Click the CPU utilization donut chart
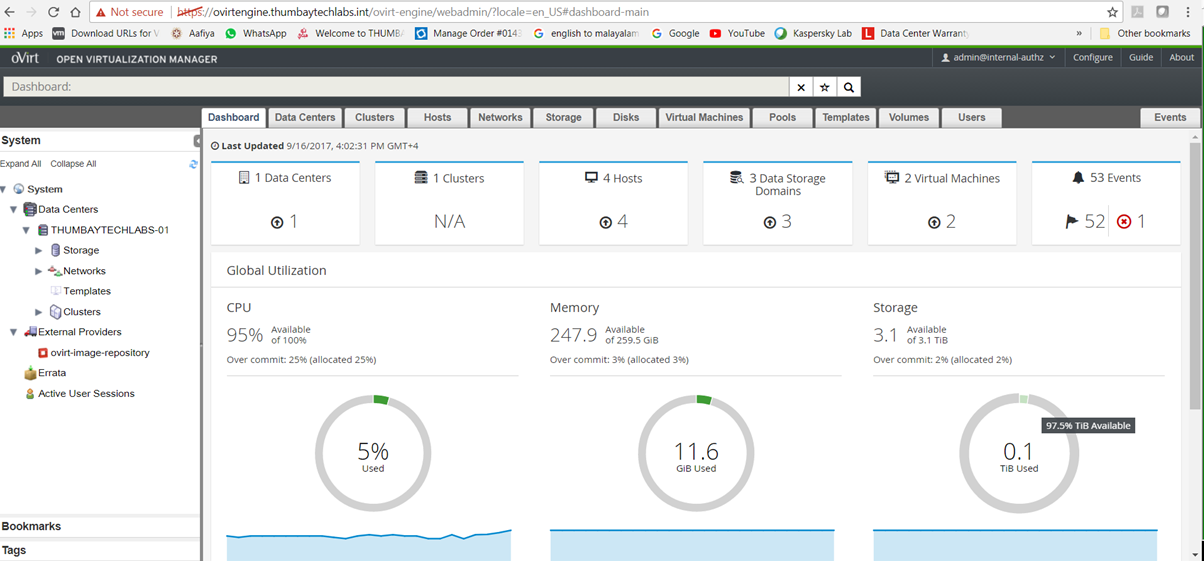Viewport: 1204px width, 561px height. click(373, 453)
